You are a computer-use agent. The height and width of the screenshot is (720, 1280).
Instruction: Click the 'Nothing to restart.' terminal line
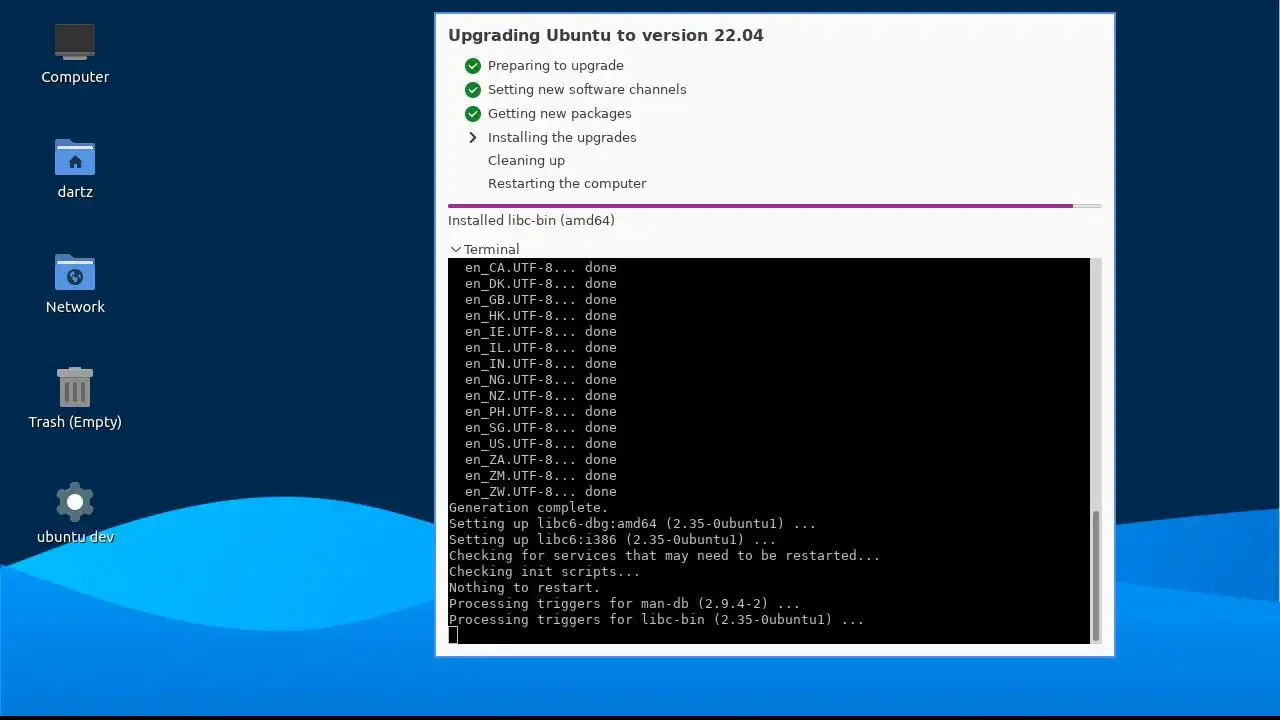coord(524,588)
